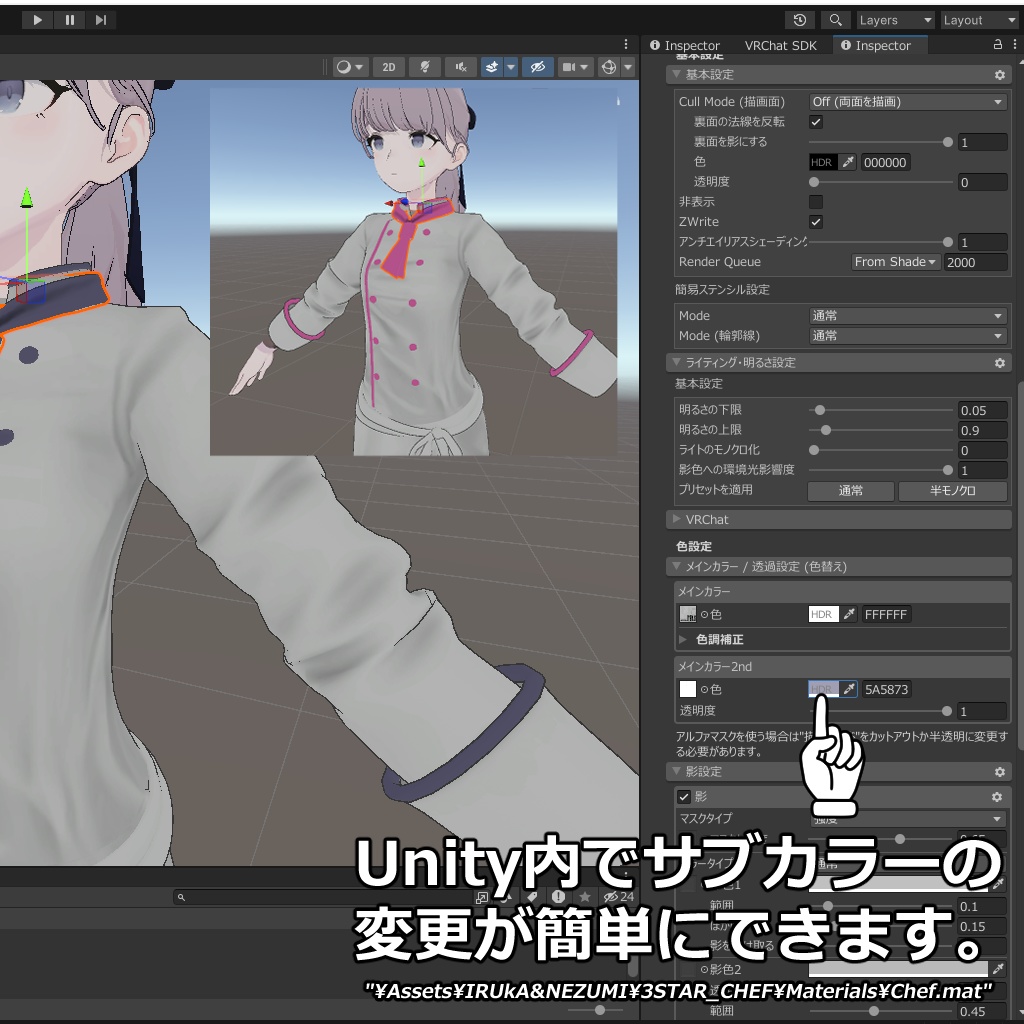Click the eyedropper next to 影色2
1024x1024 pixels.
pyautogui.click(x=1000, y=968)
